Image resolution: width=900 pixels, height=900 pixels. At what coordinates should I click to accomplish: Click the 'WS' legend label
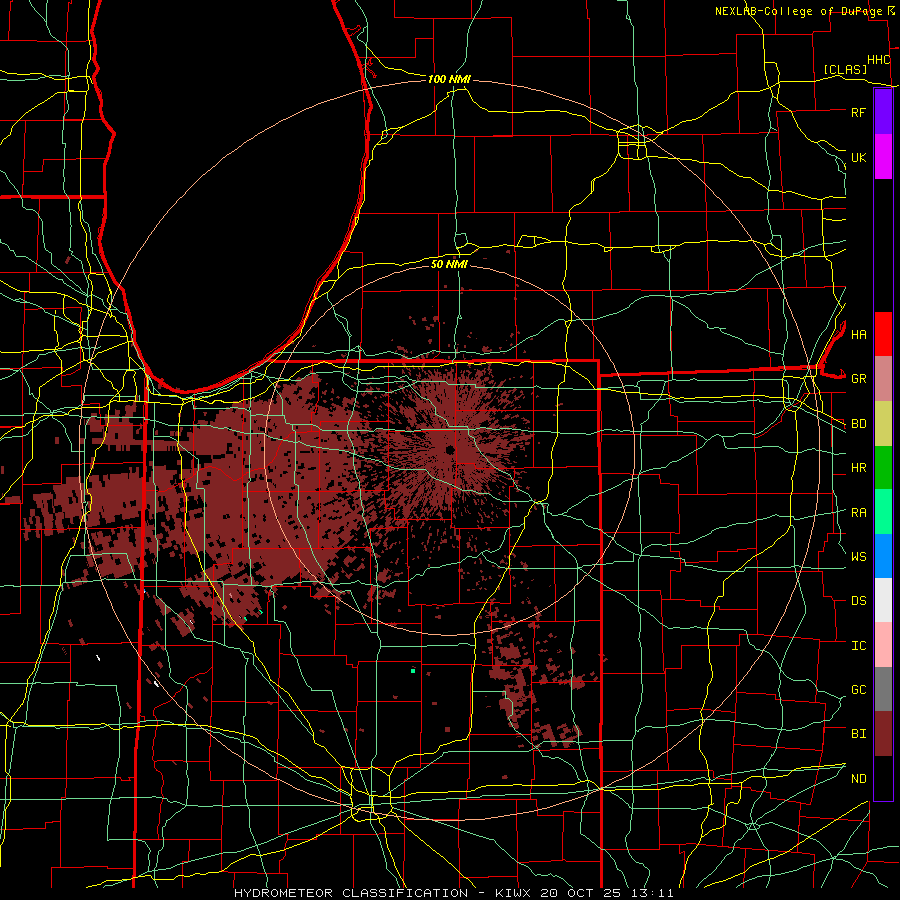[x=858, y=557]
